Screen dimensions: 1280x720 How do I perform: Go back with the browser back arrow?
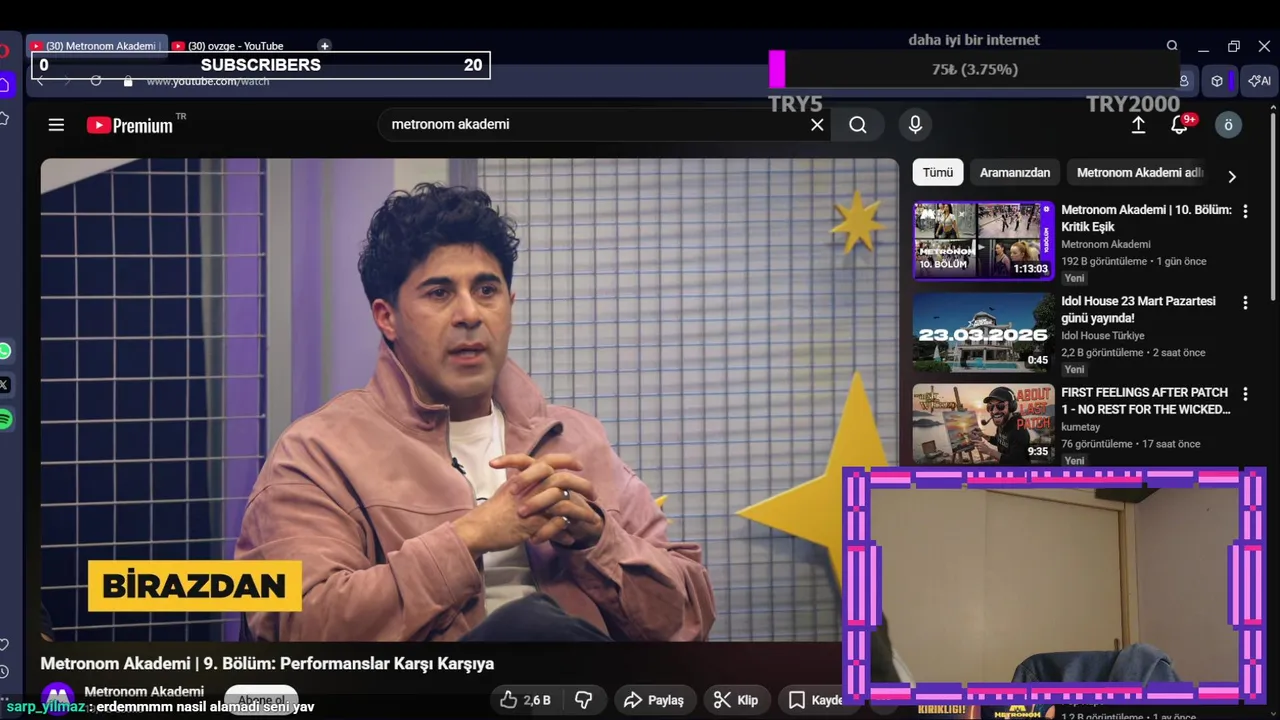[41, 81]
